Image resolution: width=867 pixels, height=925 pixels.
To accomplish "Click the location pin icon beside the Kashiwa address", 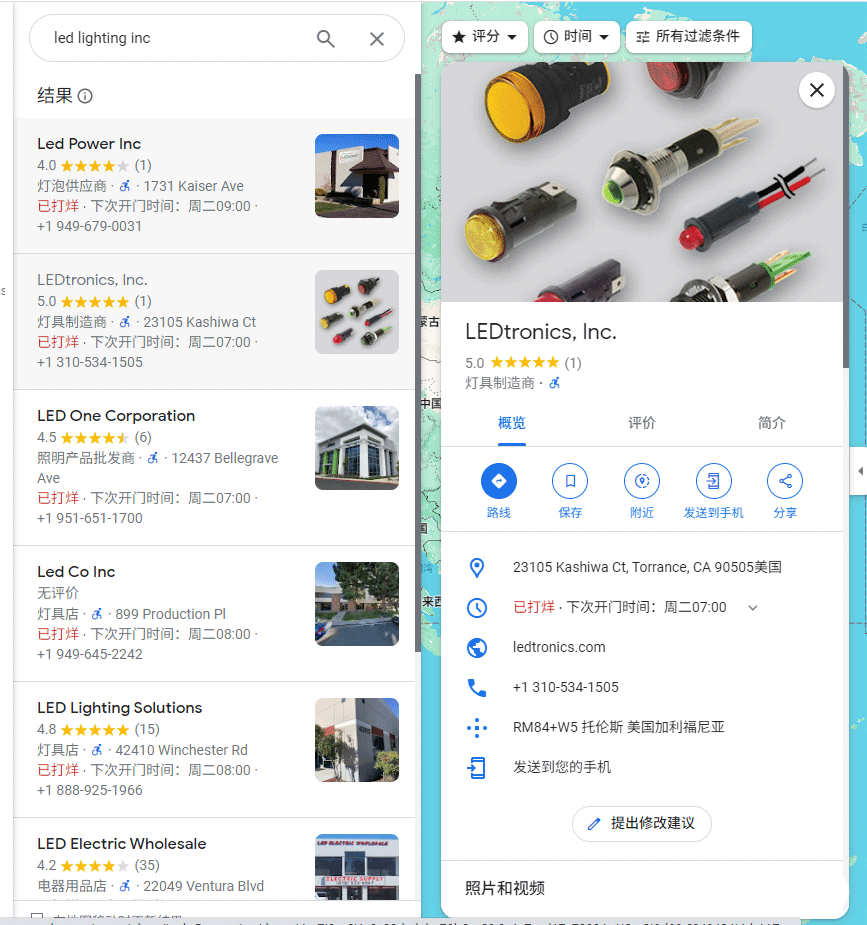I will tap(477, 567).
